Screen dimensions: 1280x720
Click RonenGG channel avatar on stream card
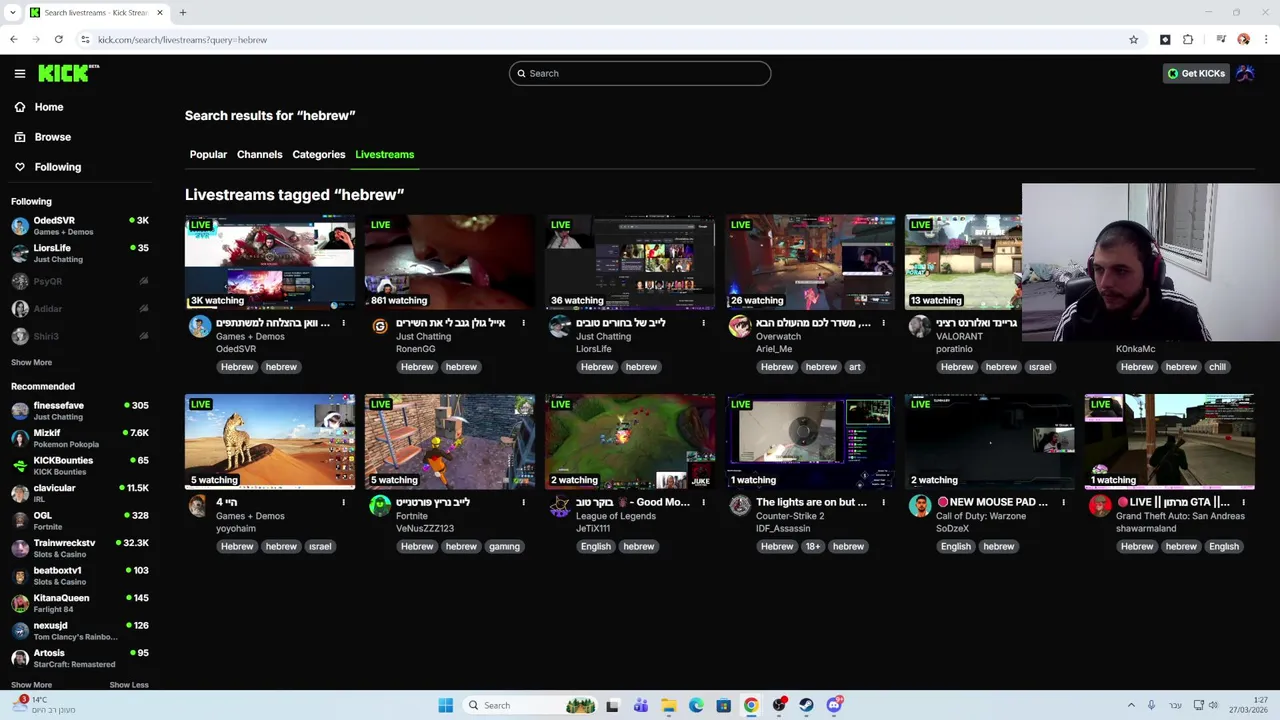[x=380, y=326]
